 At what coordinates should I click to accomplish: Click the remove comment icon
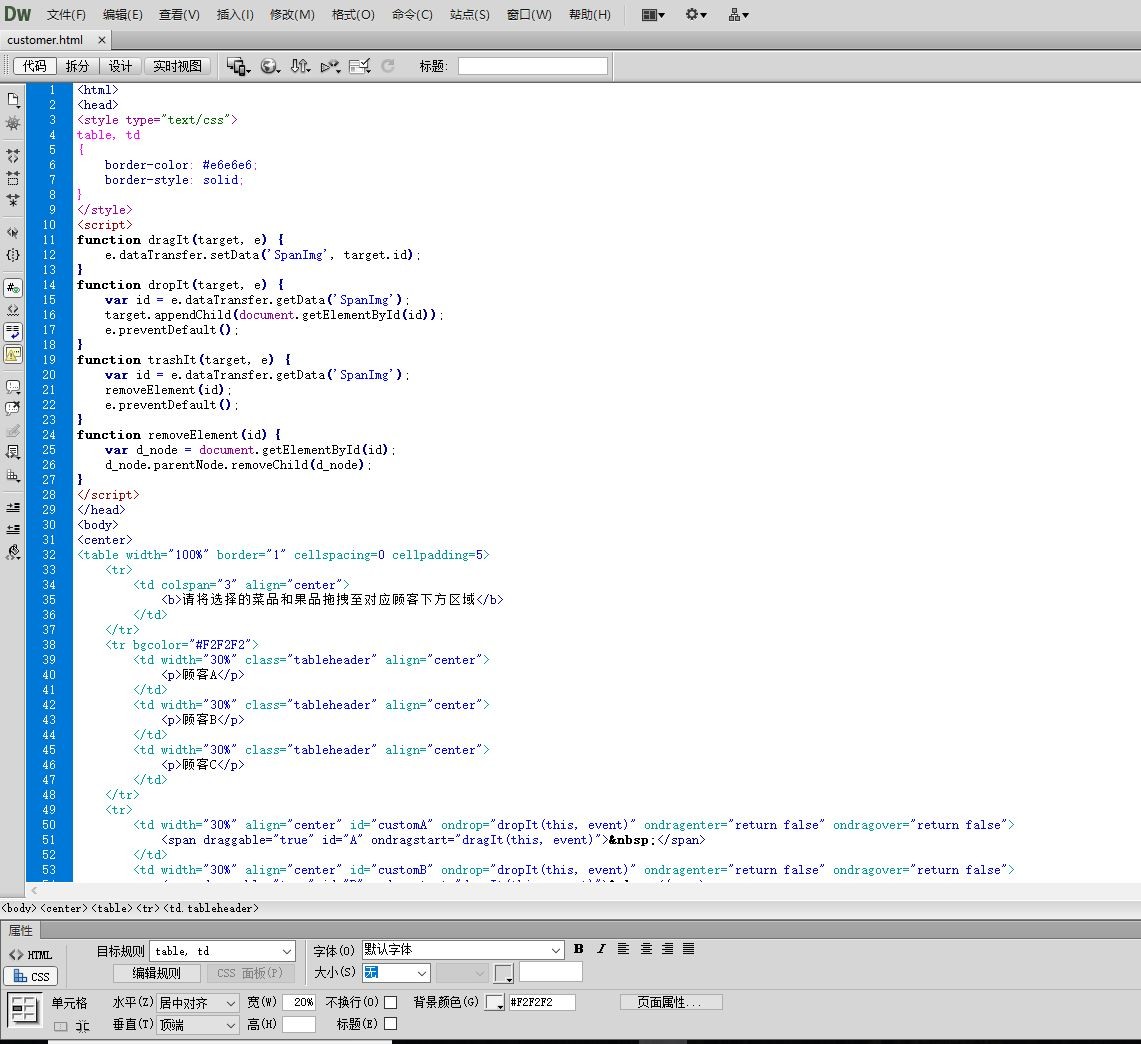point(13,409)
